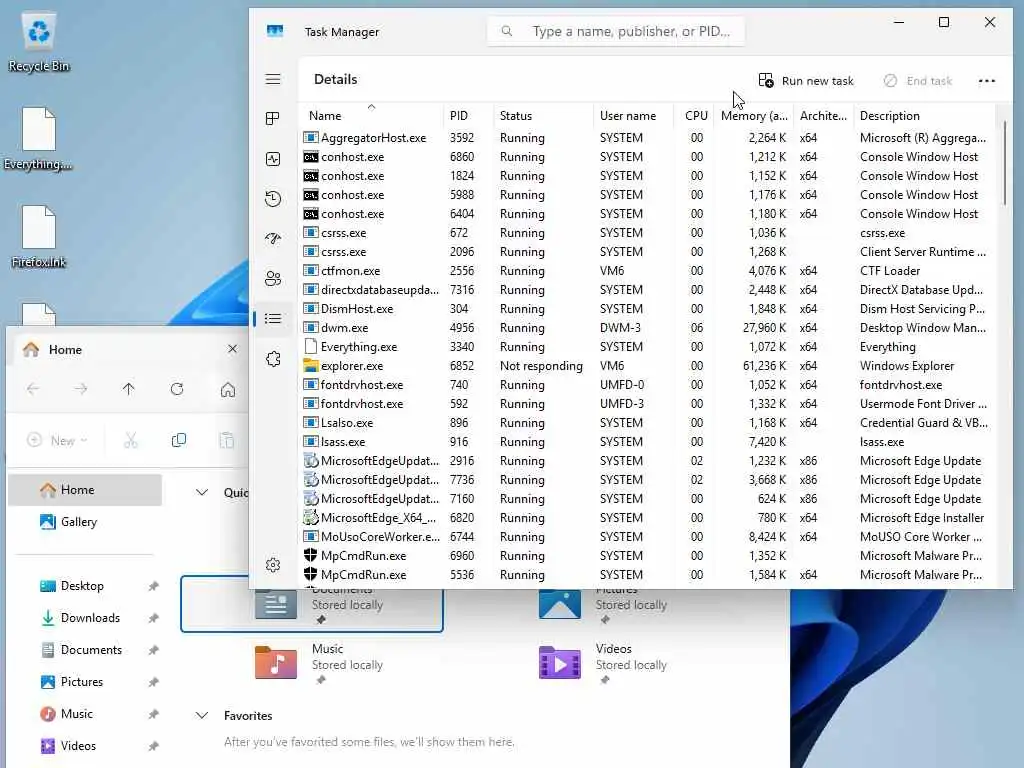Open Videos folder tile in Explorer
The height and width of the screenshot is (768, 1024).
pyautogui.click(x=604, y=663)
